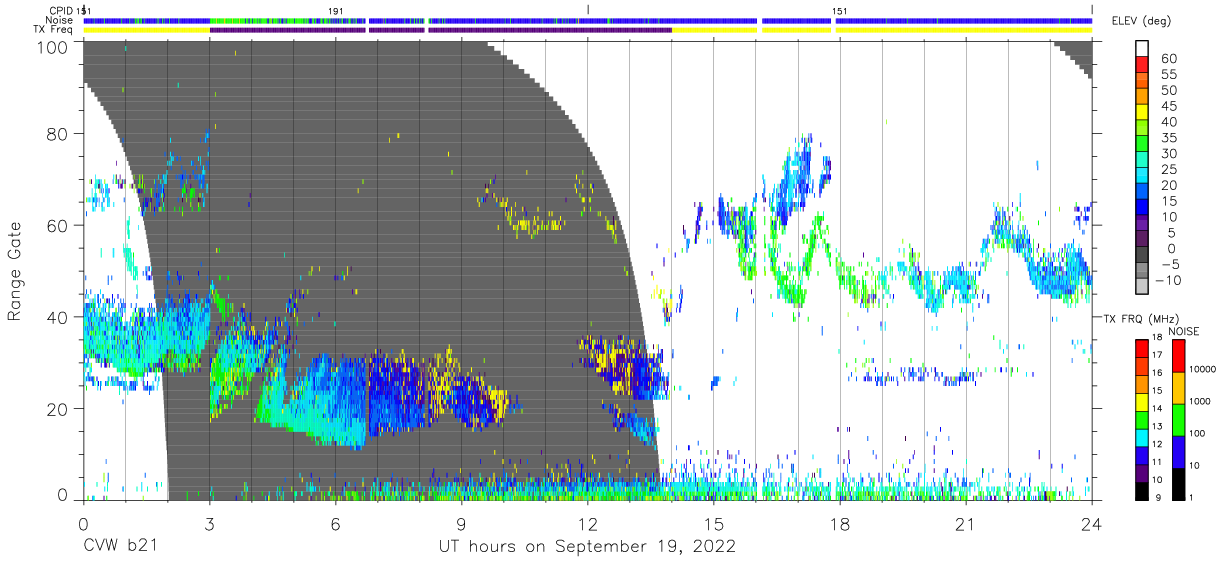Click the '12' hour label on the time axis
Image resolution: width=1228 pixels, height=567 pixels.
(x=587, y=523)
